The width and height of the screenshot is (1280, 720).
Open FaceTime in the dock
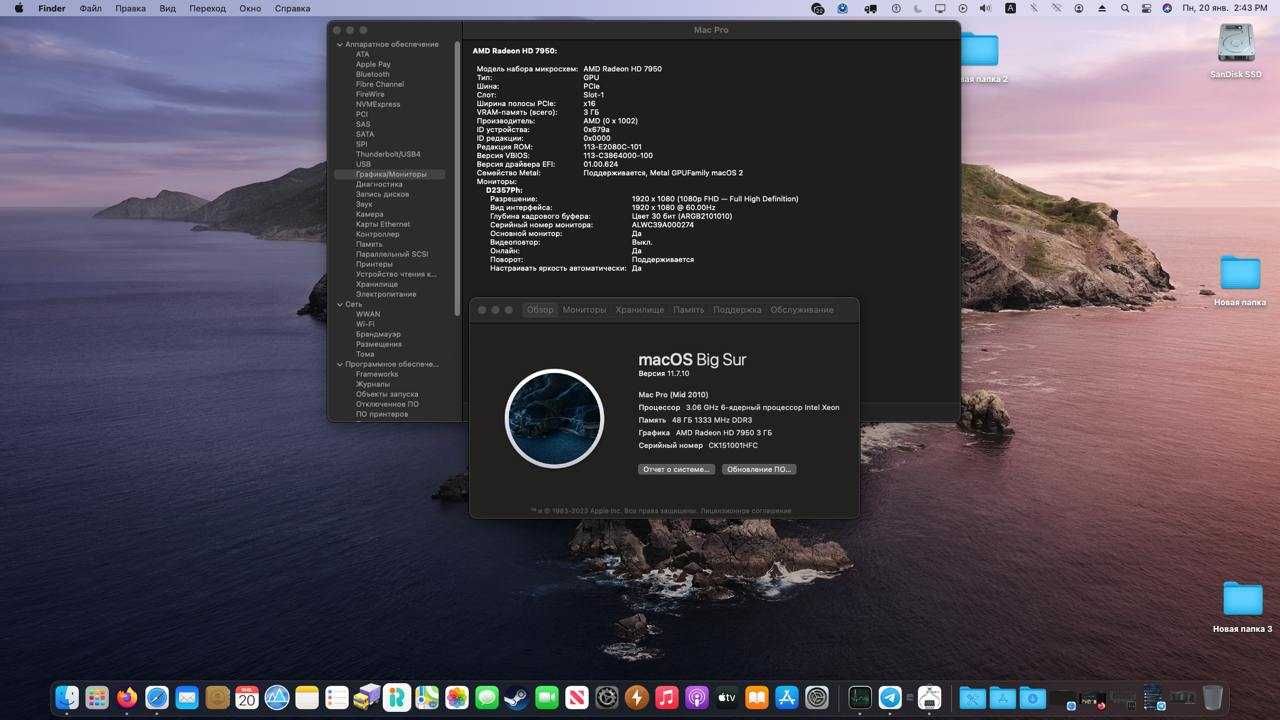coord(547,697)
